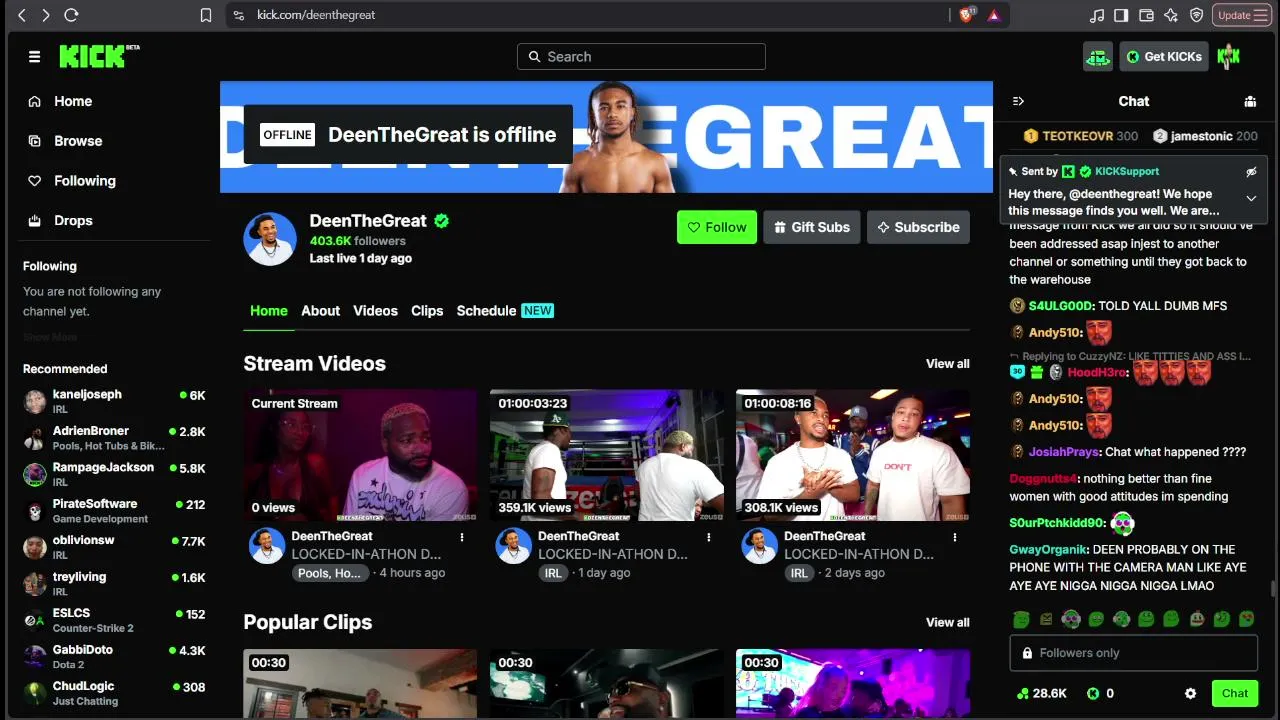Reload the page with the refresh icon
This screenshot has height=720, width=1280.
pyautogui.click(x=71, y=15)
